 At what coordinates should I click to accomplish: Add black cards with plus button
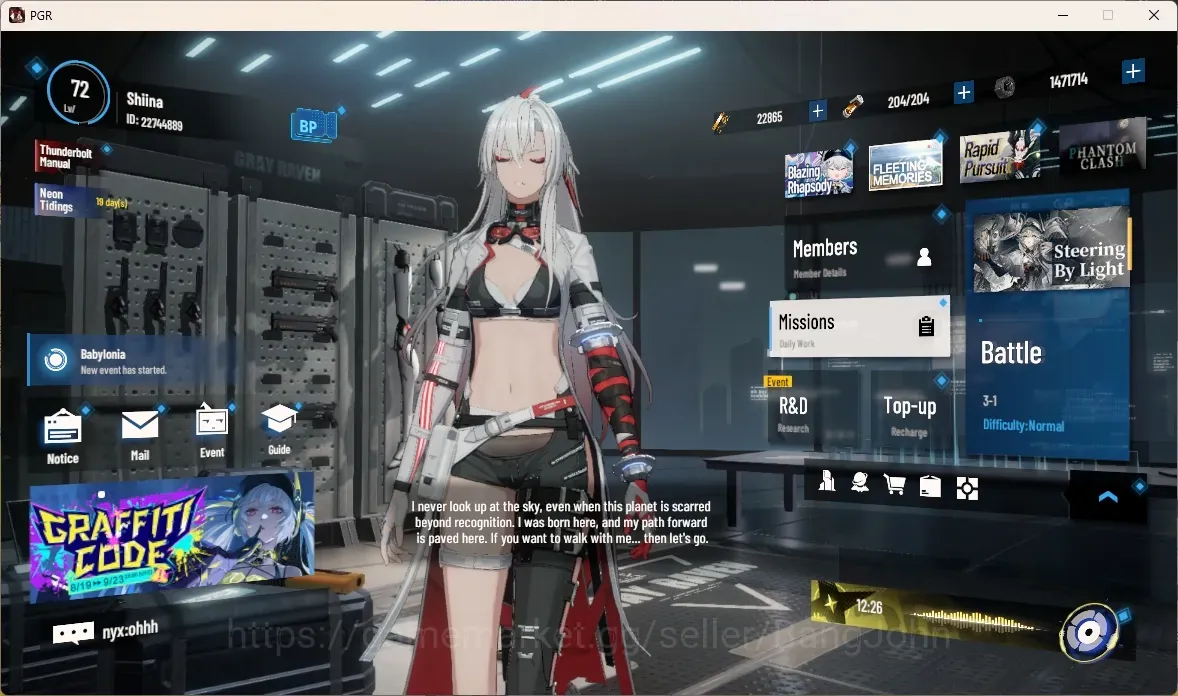pos(817,111)
